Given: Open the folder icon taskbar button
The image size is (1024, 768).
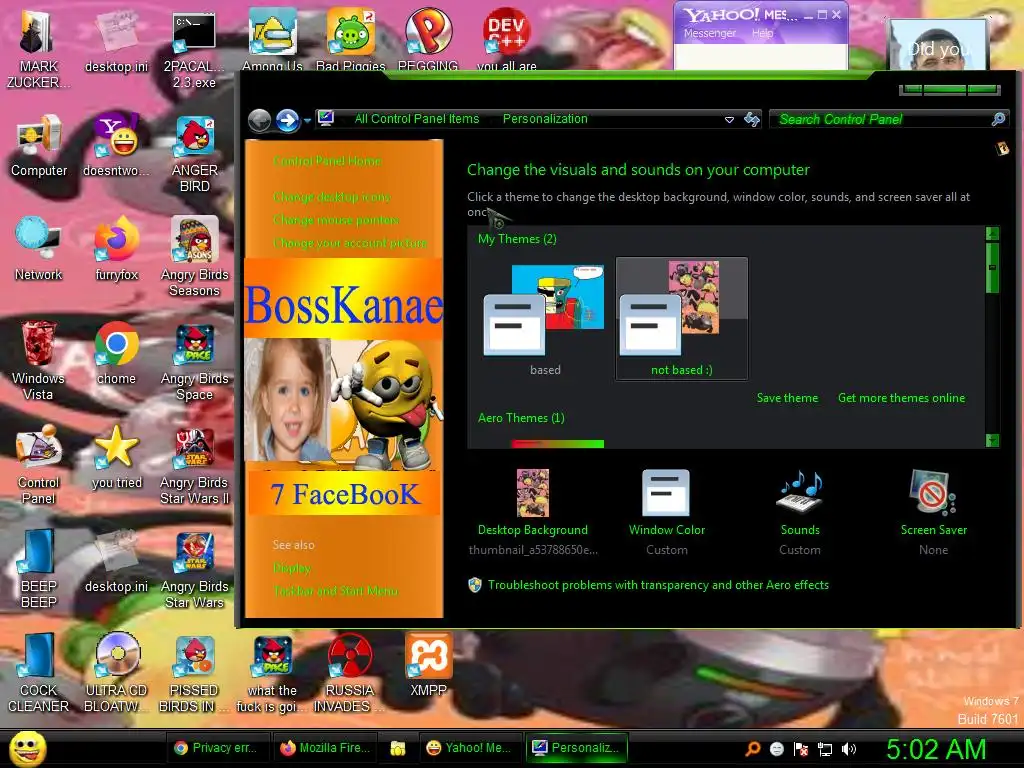Looking at the screenshot, I should 398,748.
